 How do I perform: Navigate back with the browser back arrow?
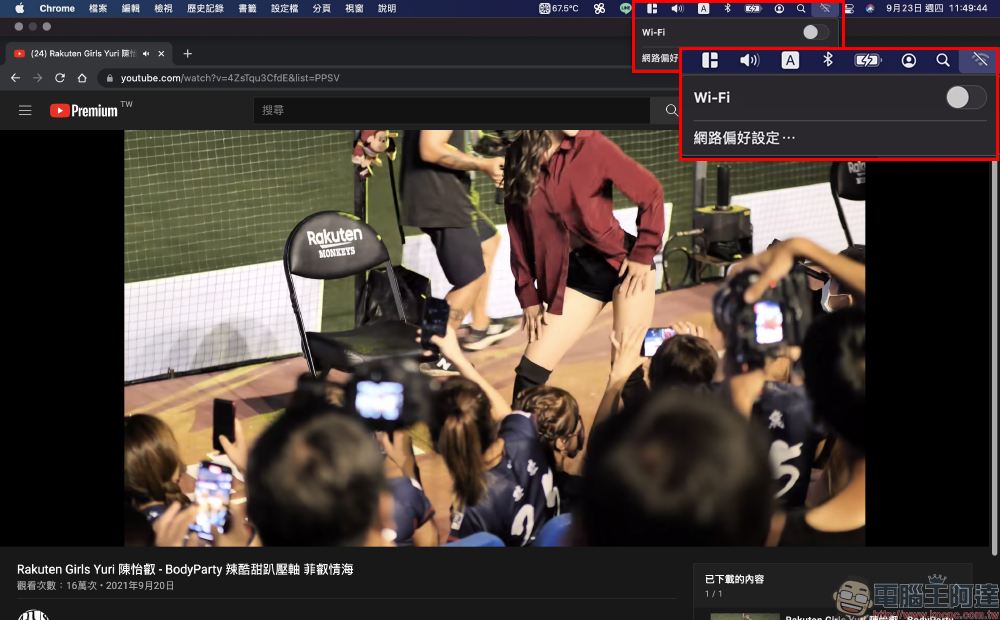[x=15, y=78]
